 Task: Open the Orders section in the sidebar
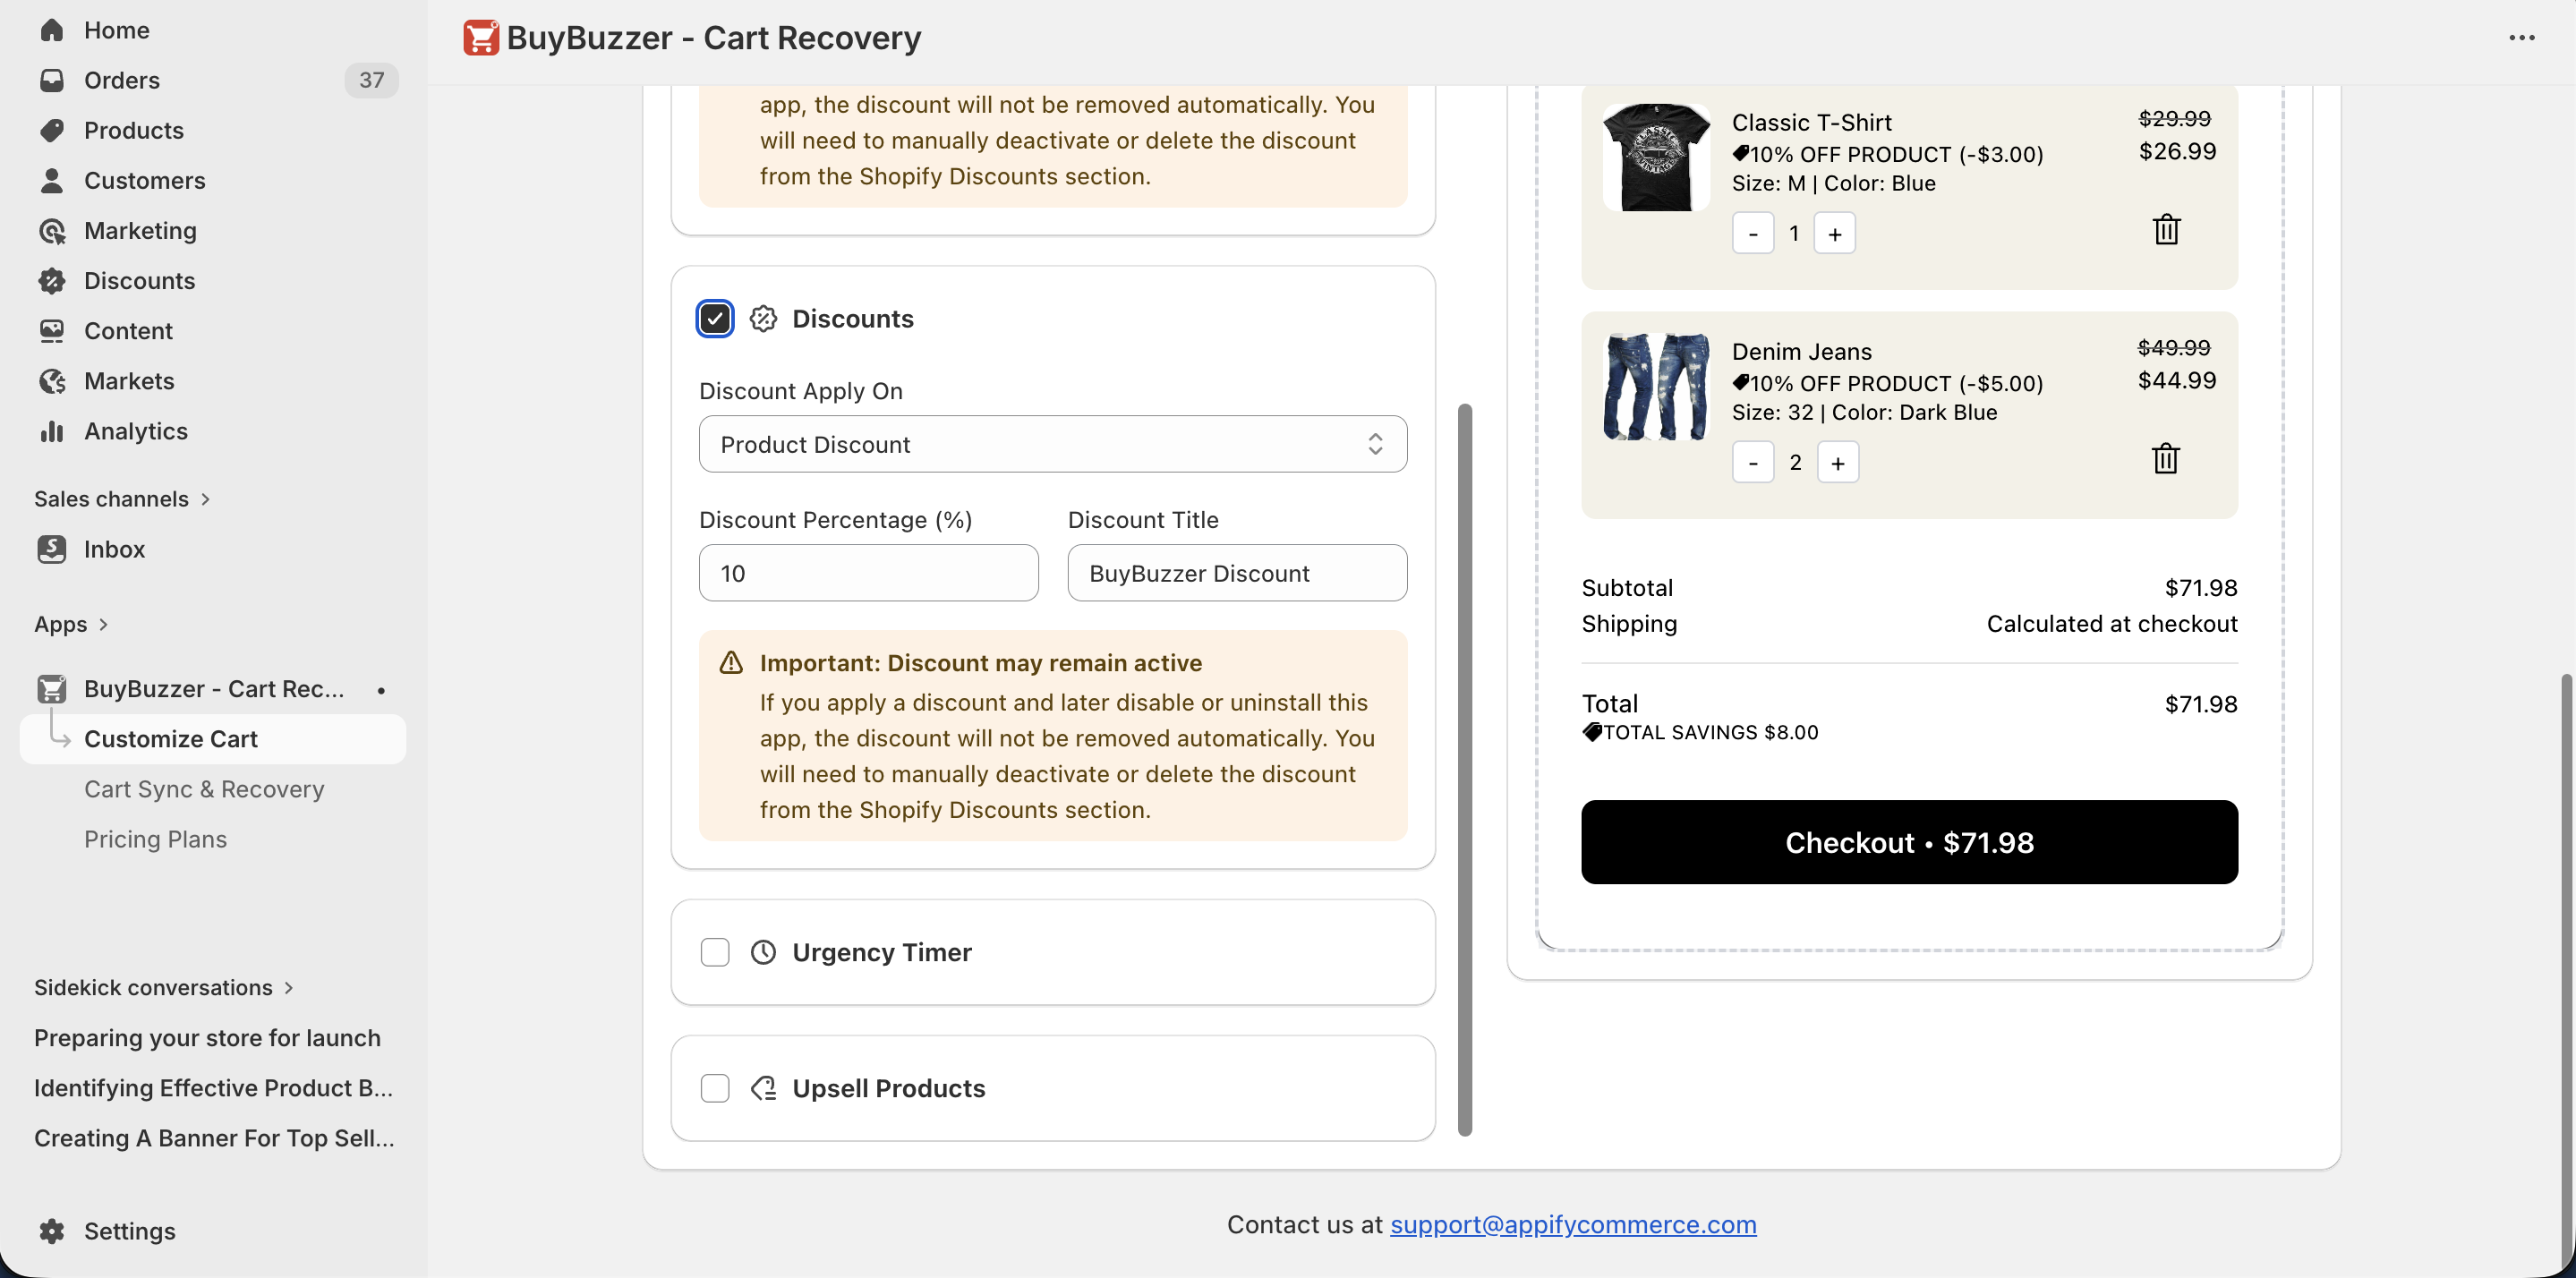122,80
